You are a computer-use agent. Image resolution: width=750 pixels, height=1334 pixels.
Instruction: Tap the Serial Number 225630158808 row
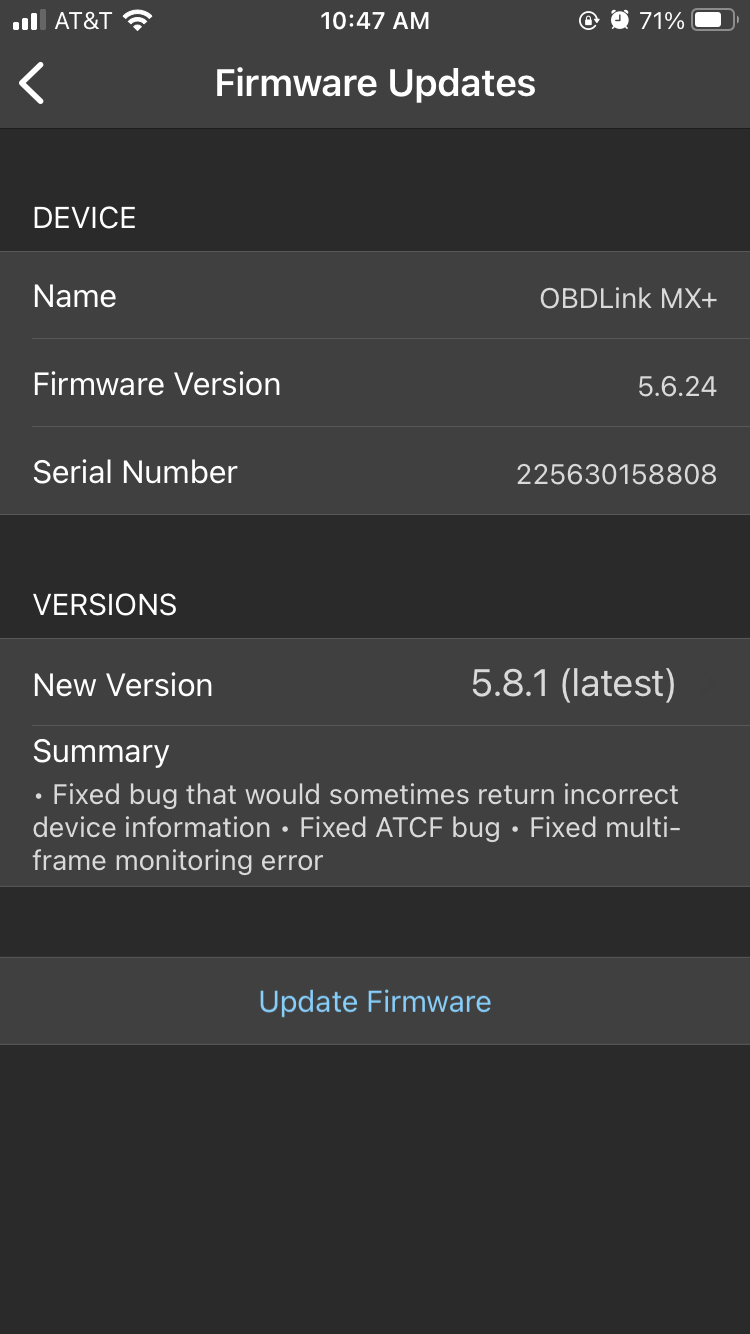(375, 471)
